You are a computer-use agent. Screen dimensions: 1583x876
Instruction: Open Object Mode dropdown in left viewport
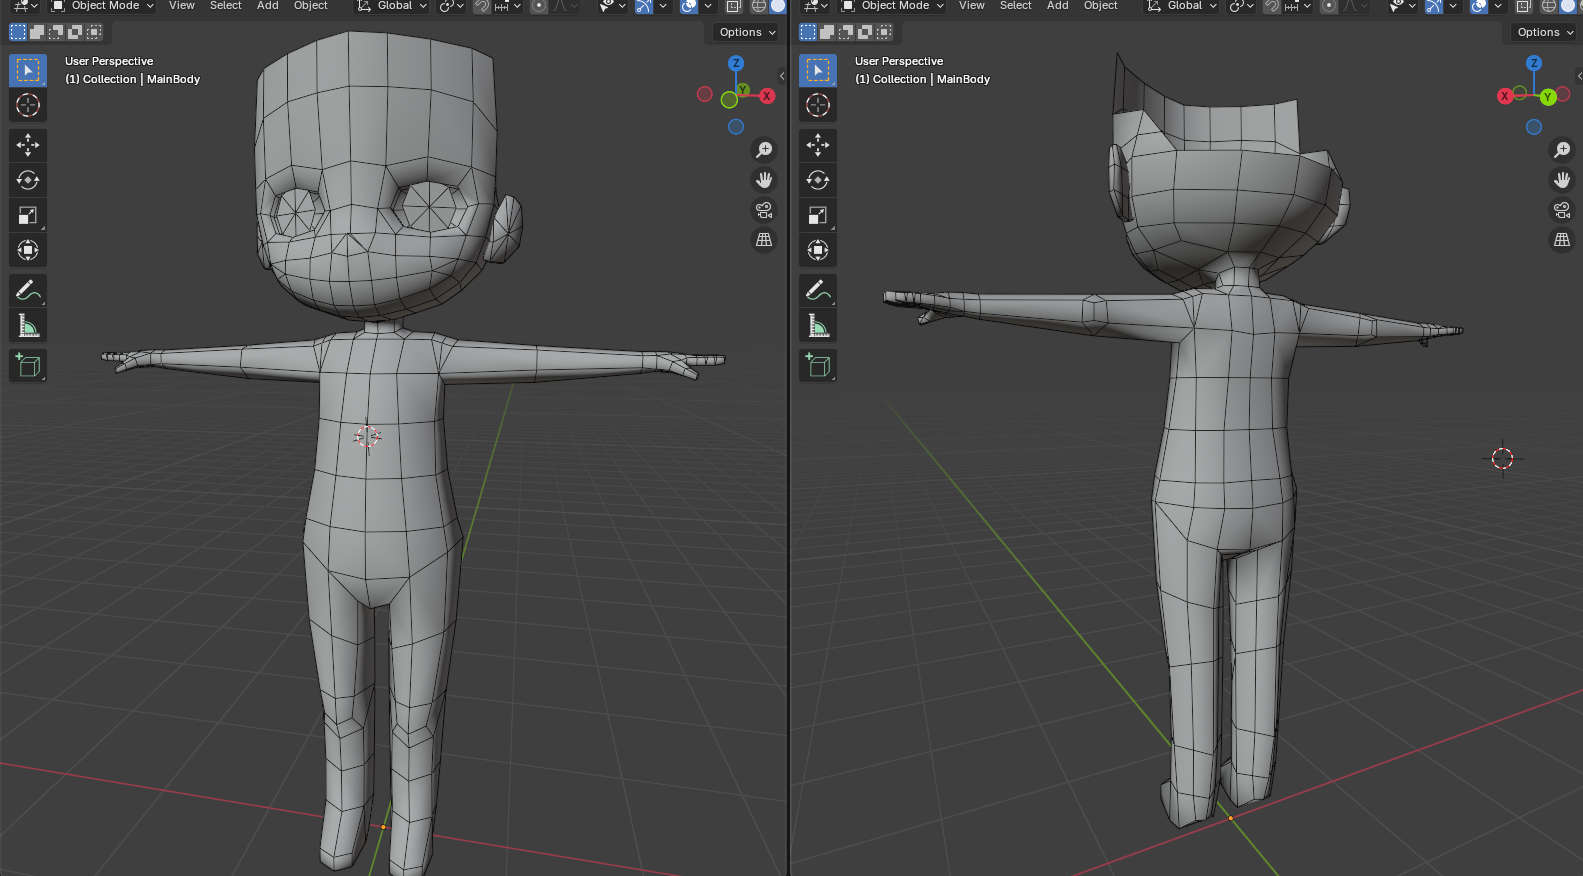pos(104,6)
